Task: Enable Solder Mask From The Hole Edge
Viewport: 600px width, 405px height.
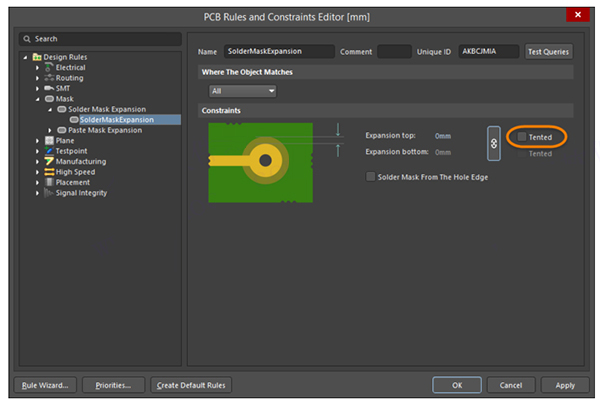Action: pyautogui.click(x=370, y=177)
